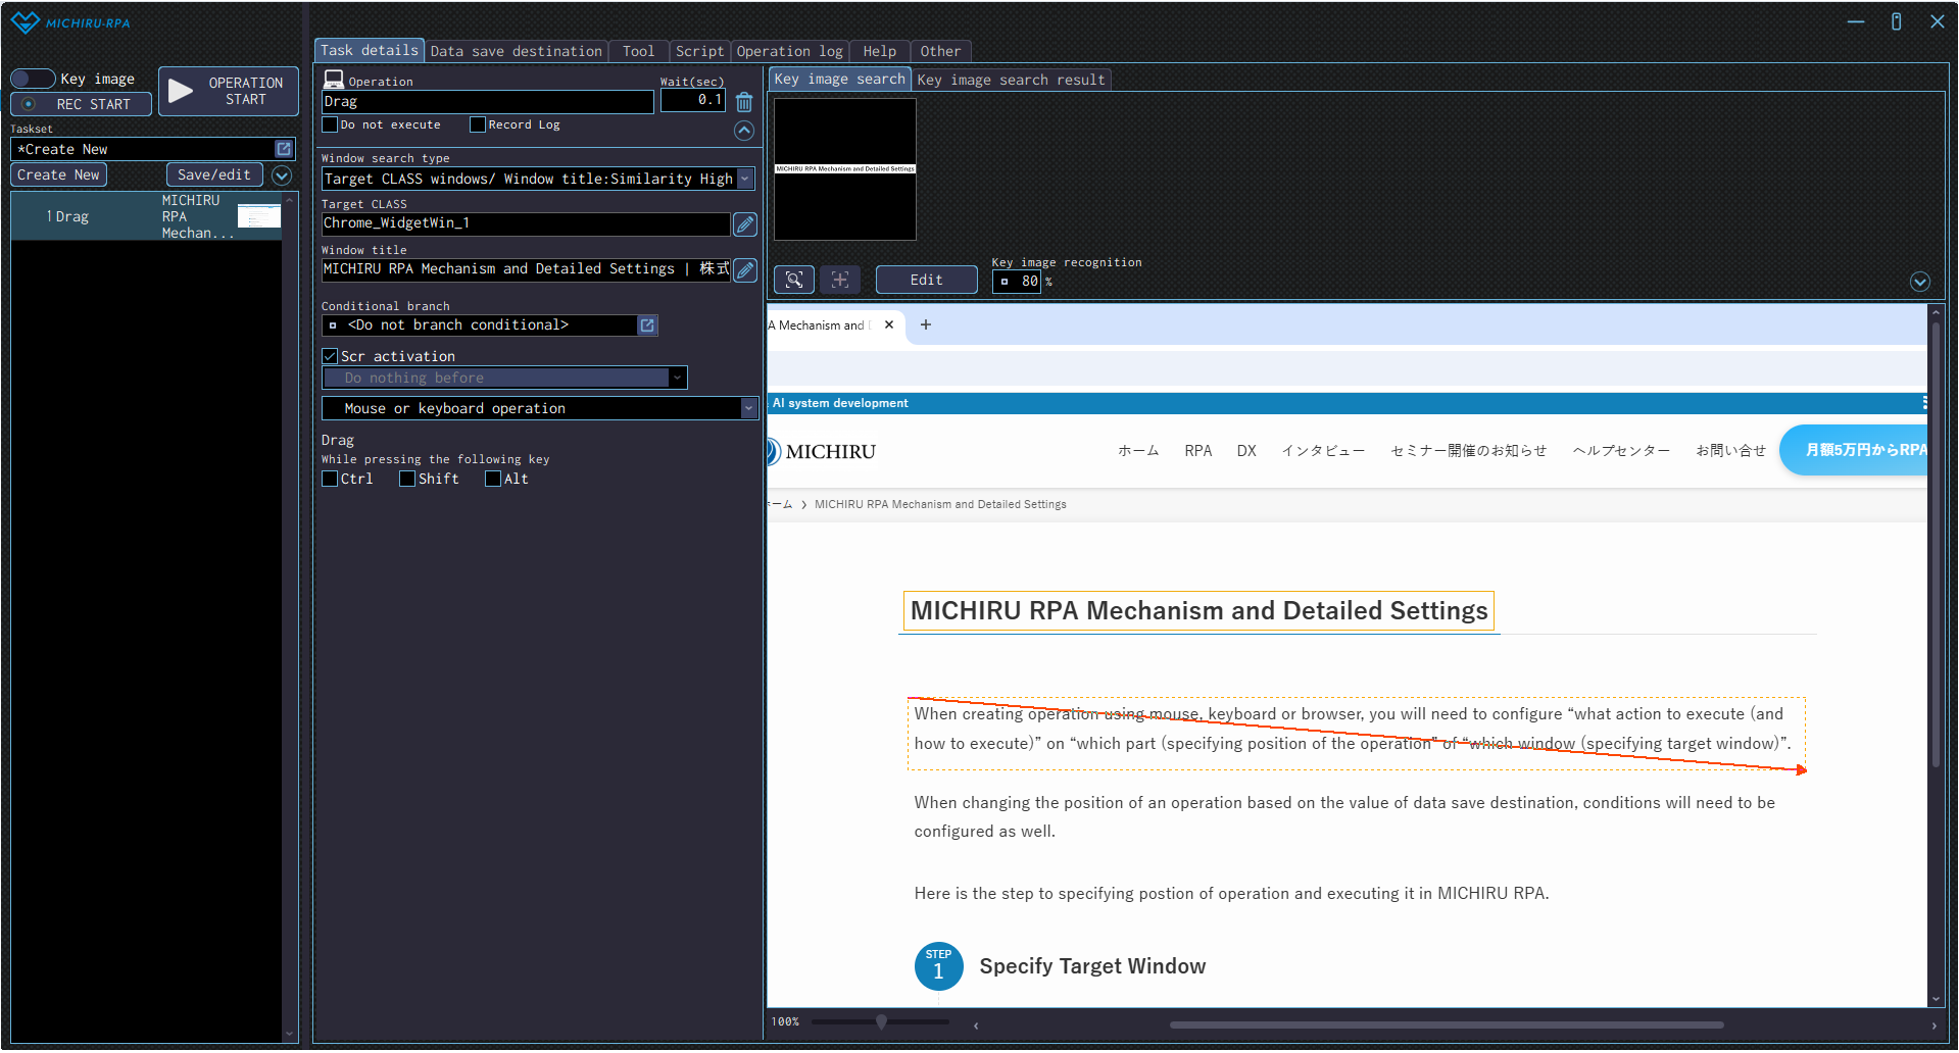Uncheck the Scr activation checkbox
Image resolution: width=1959 pixels, height=1053 pixels.
(330, 356)
